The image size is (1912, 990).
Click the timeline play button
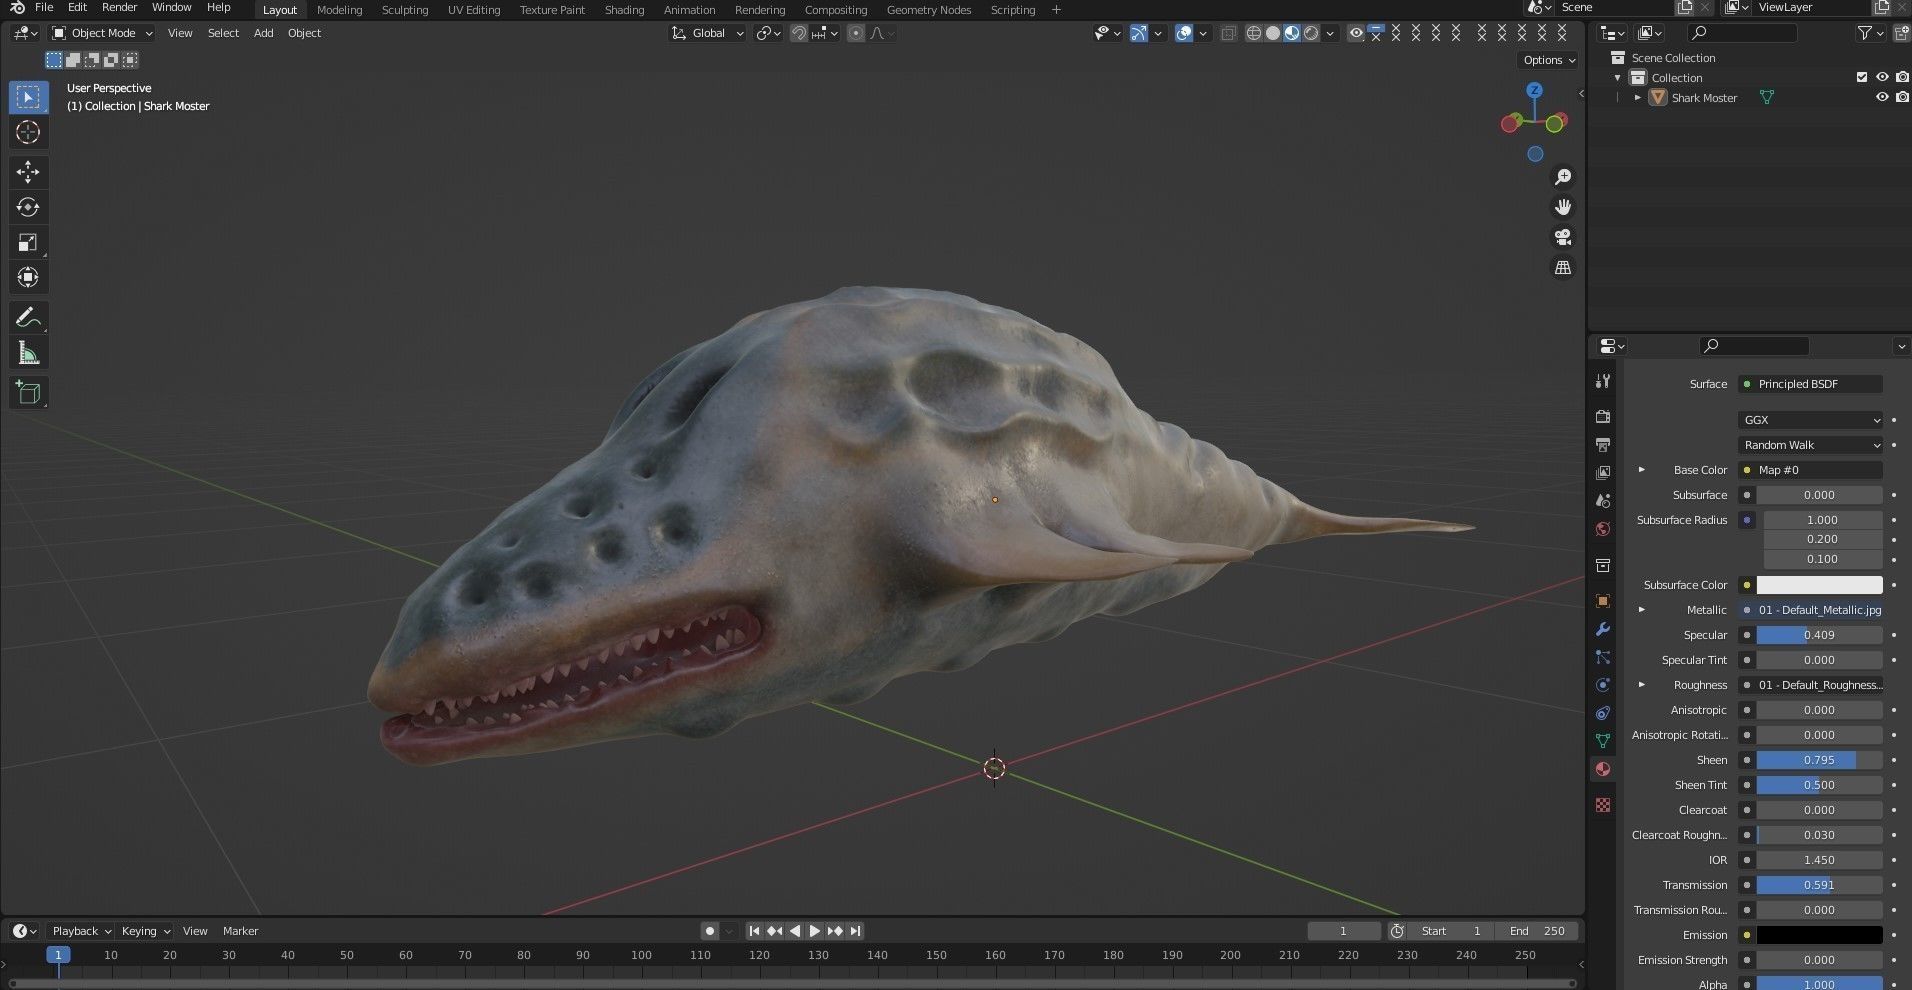click(x=815, y=931)
